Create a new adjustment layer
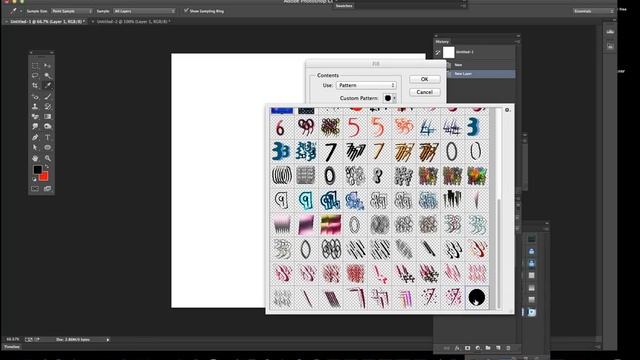 click(x=478, y=348)
